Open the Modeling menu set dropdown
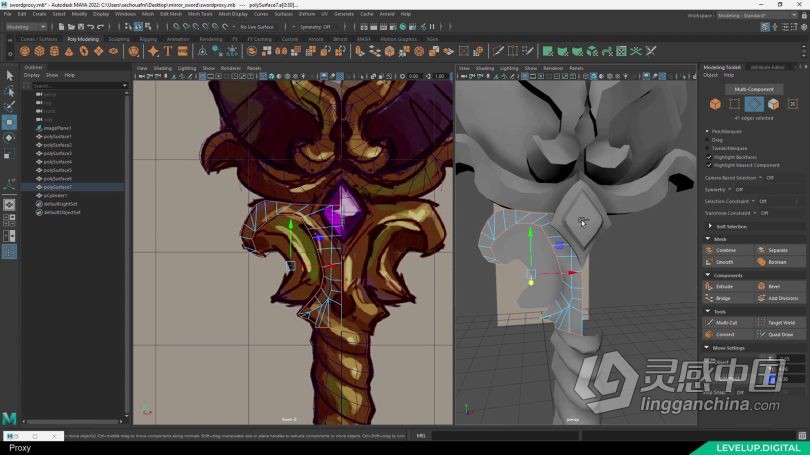 pos(25,26)
